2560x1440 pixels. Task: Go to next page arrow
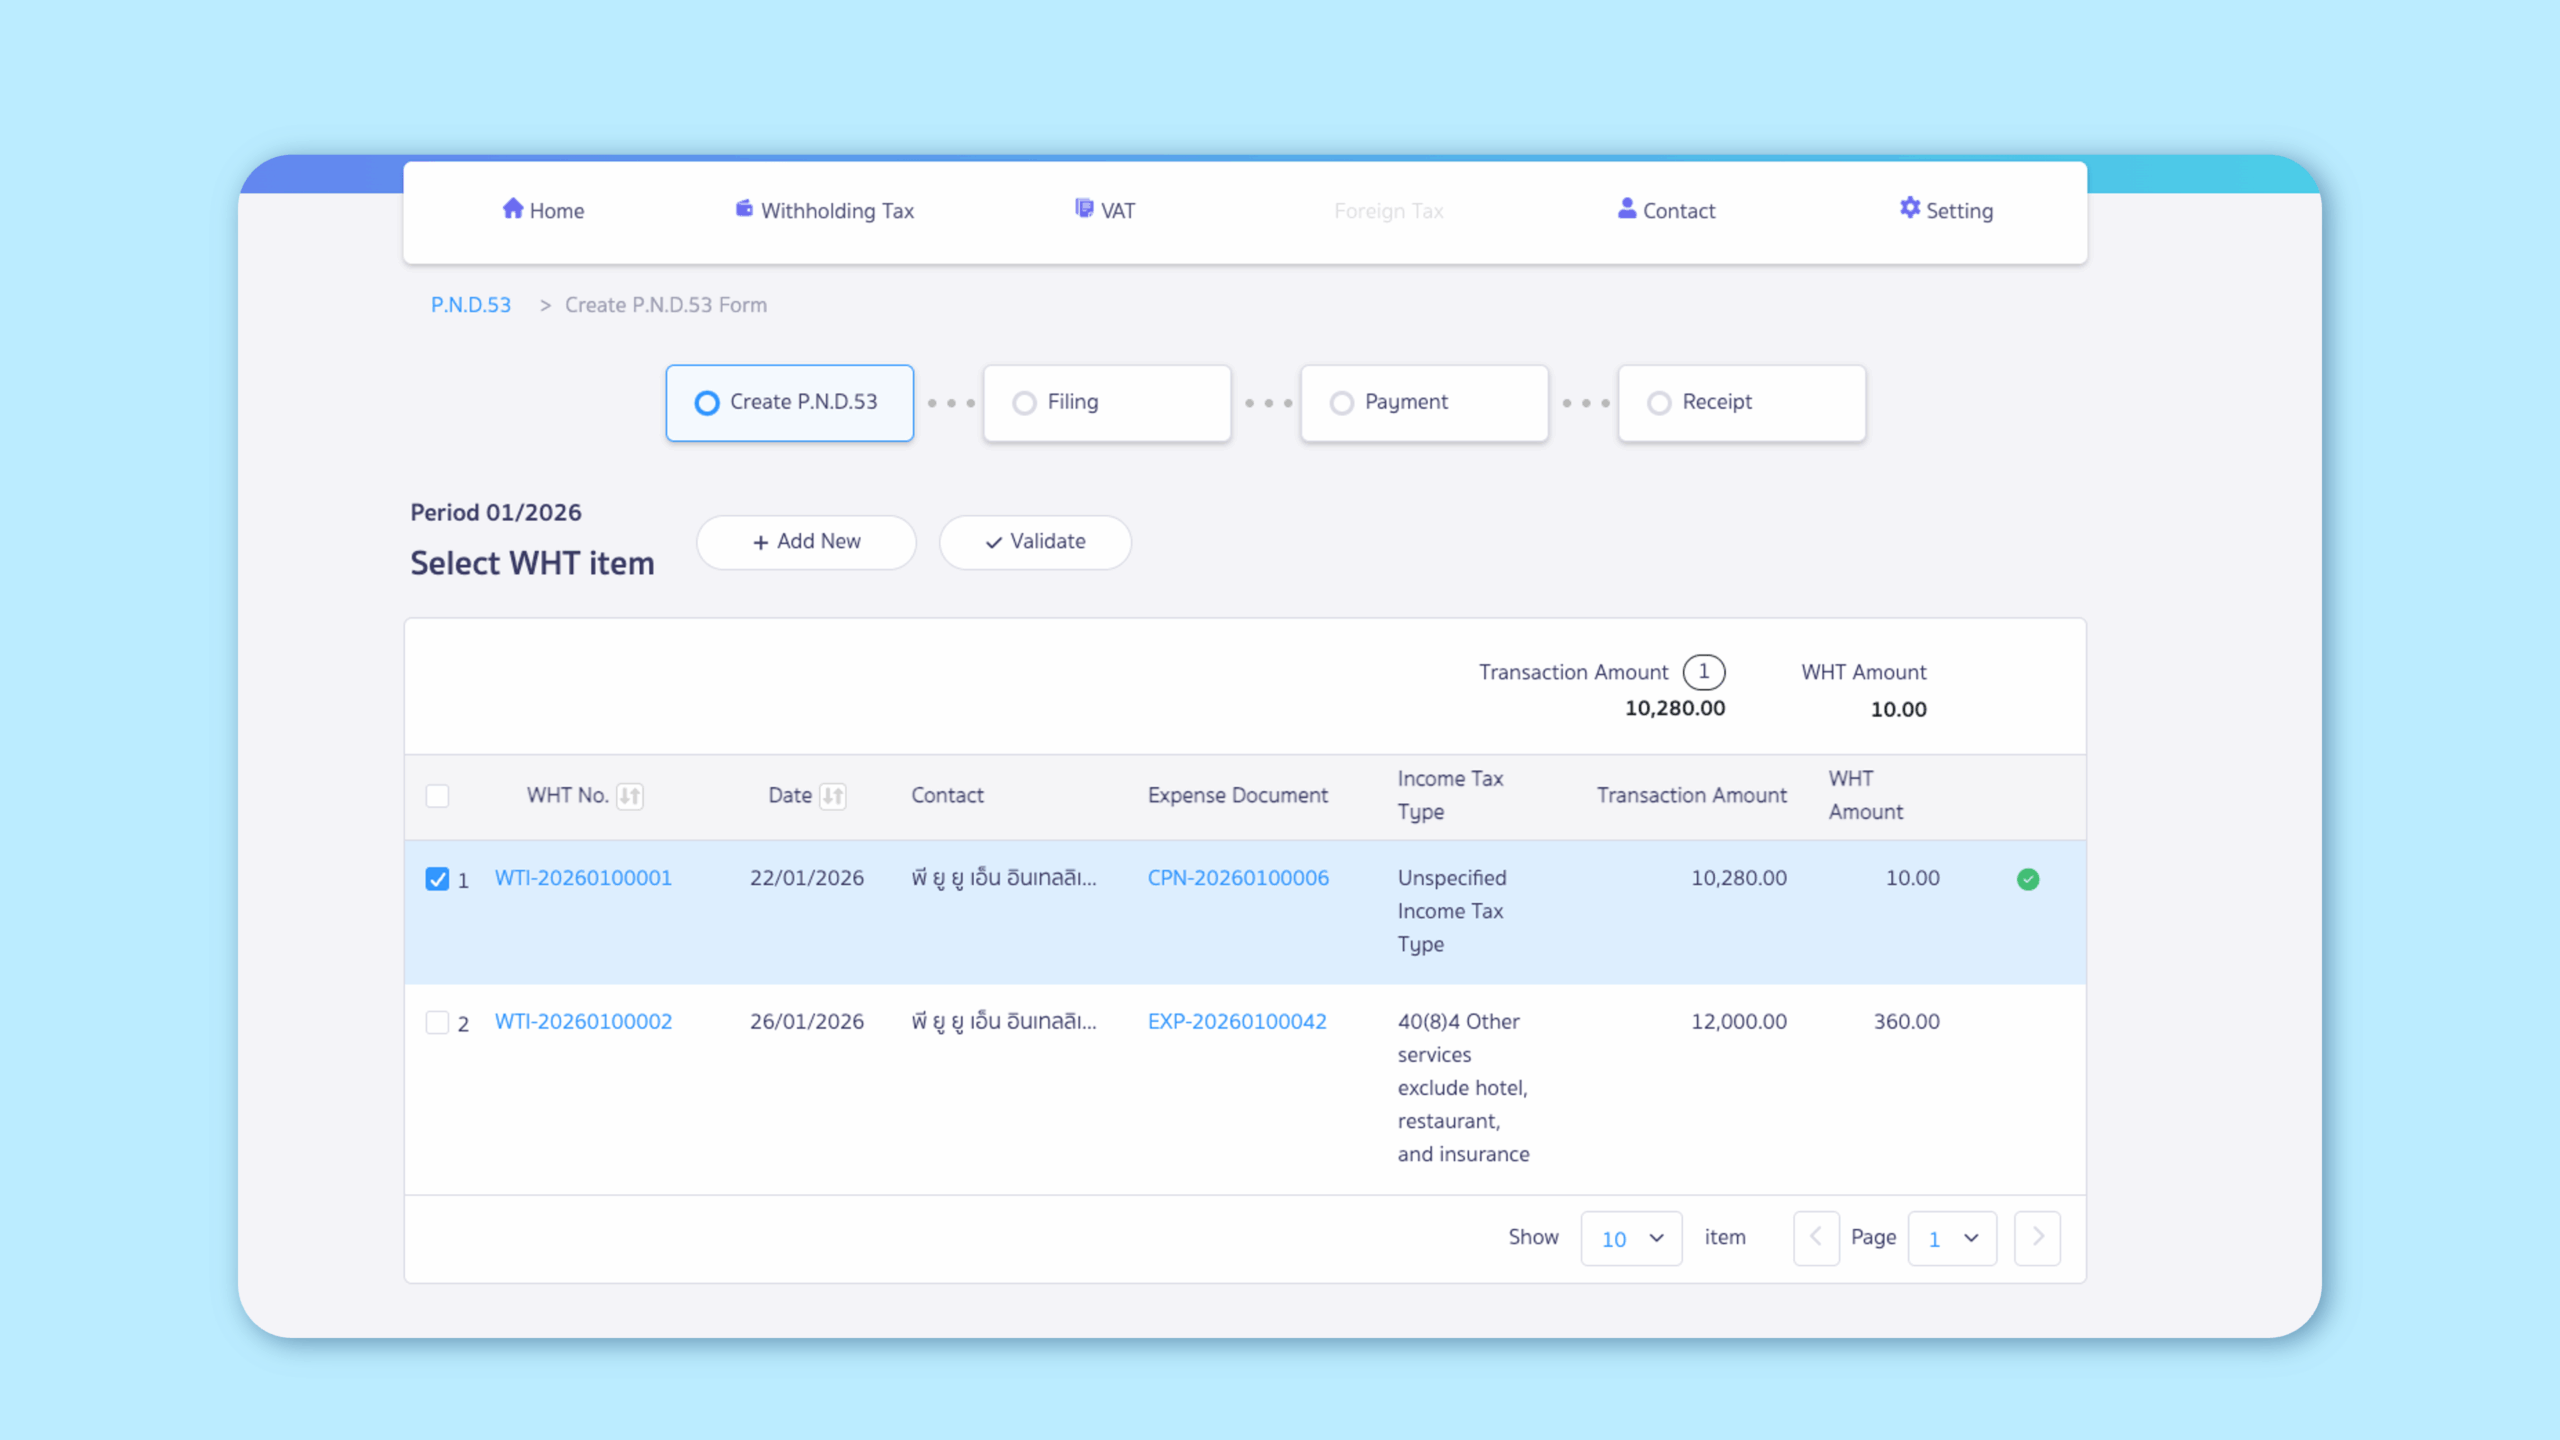[x=2037, y=1238]
